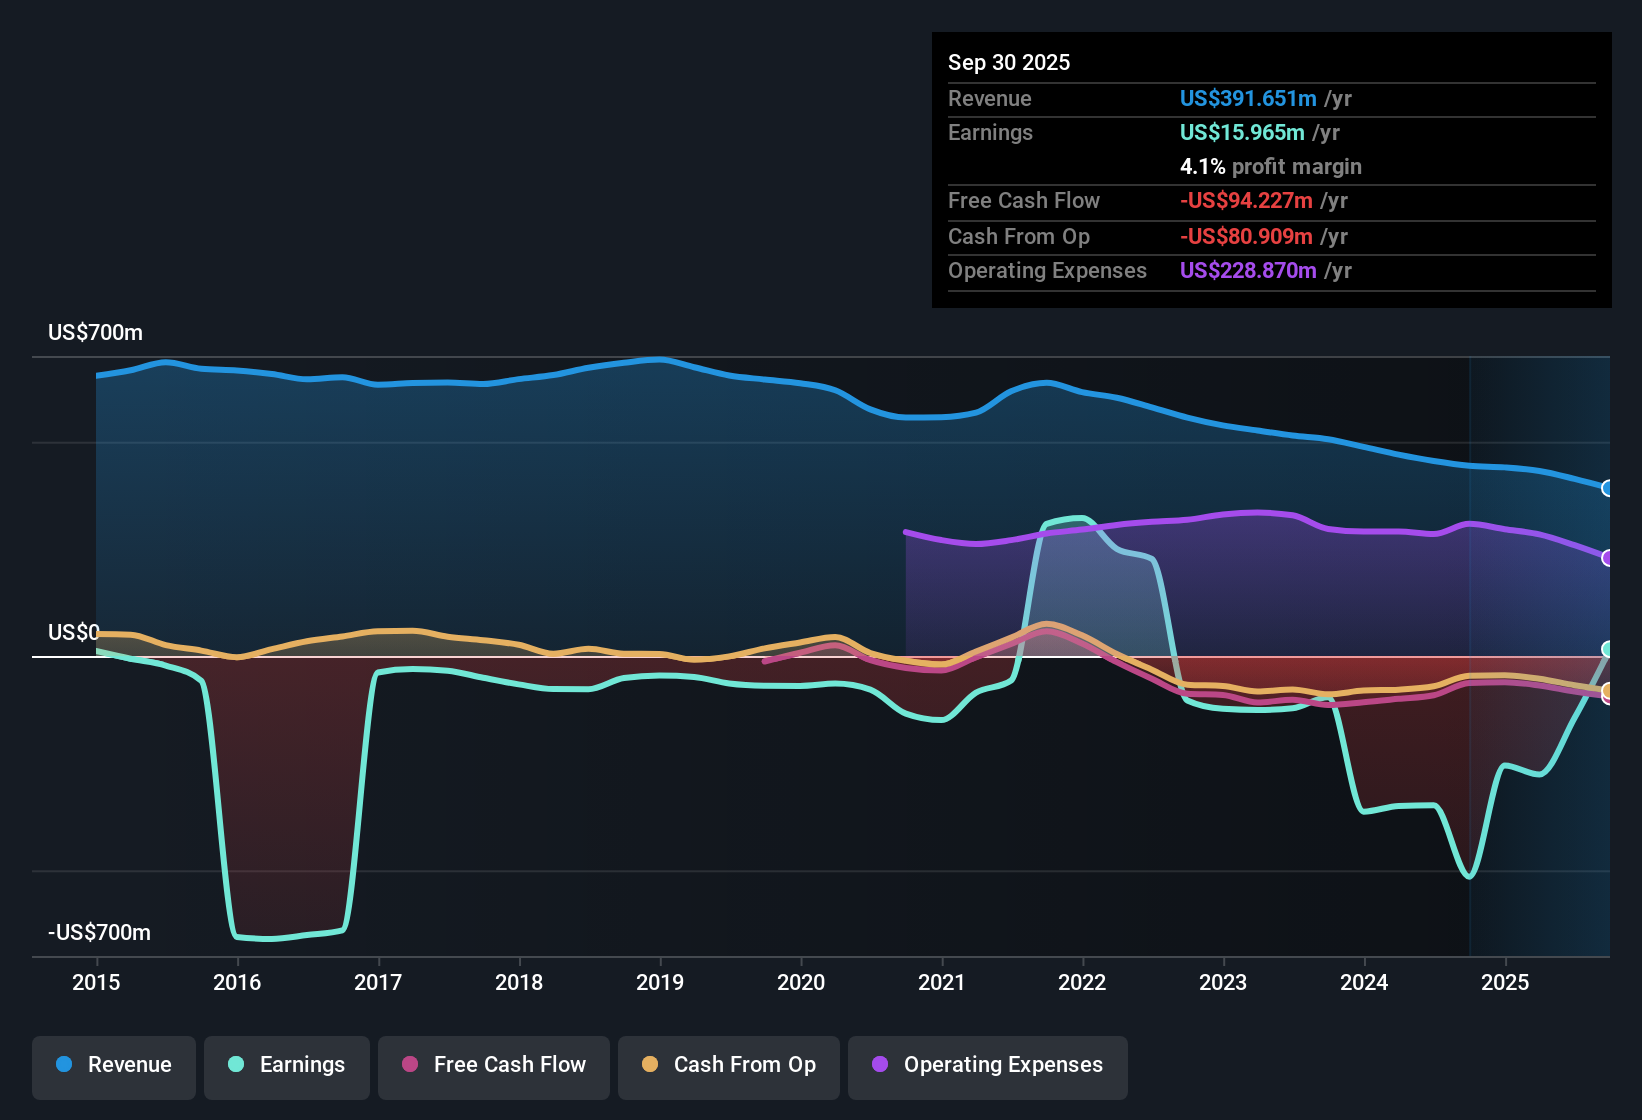Select the 2022 x-axis label

click(1082, 983)
